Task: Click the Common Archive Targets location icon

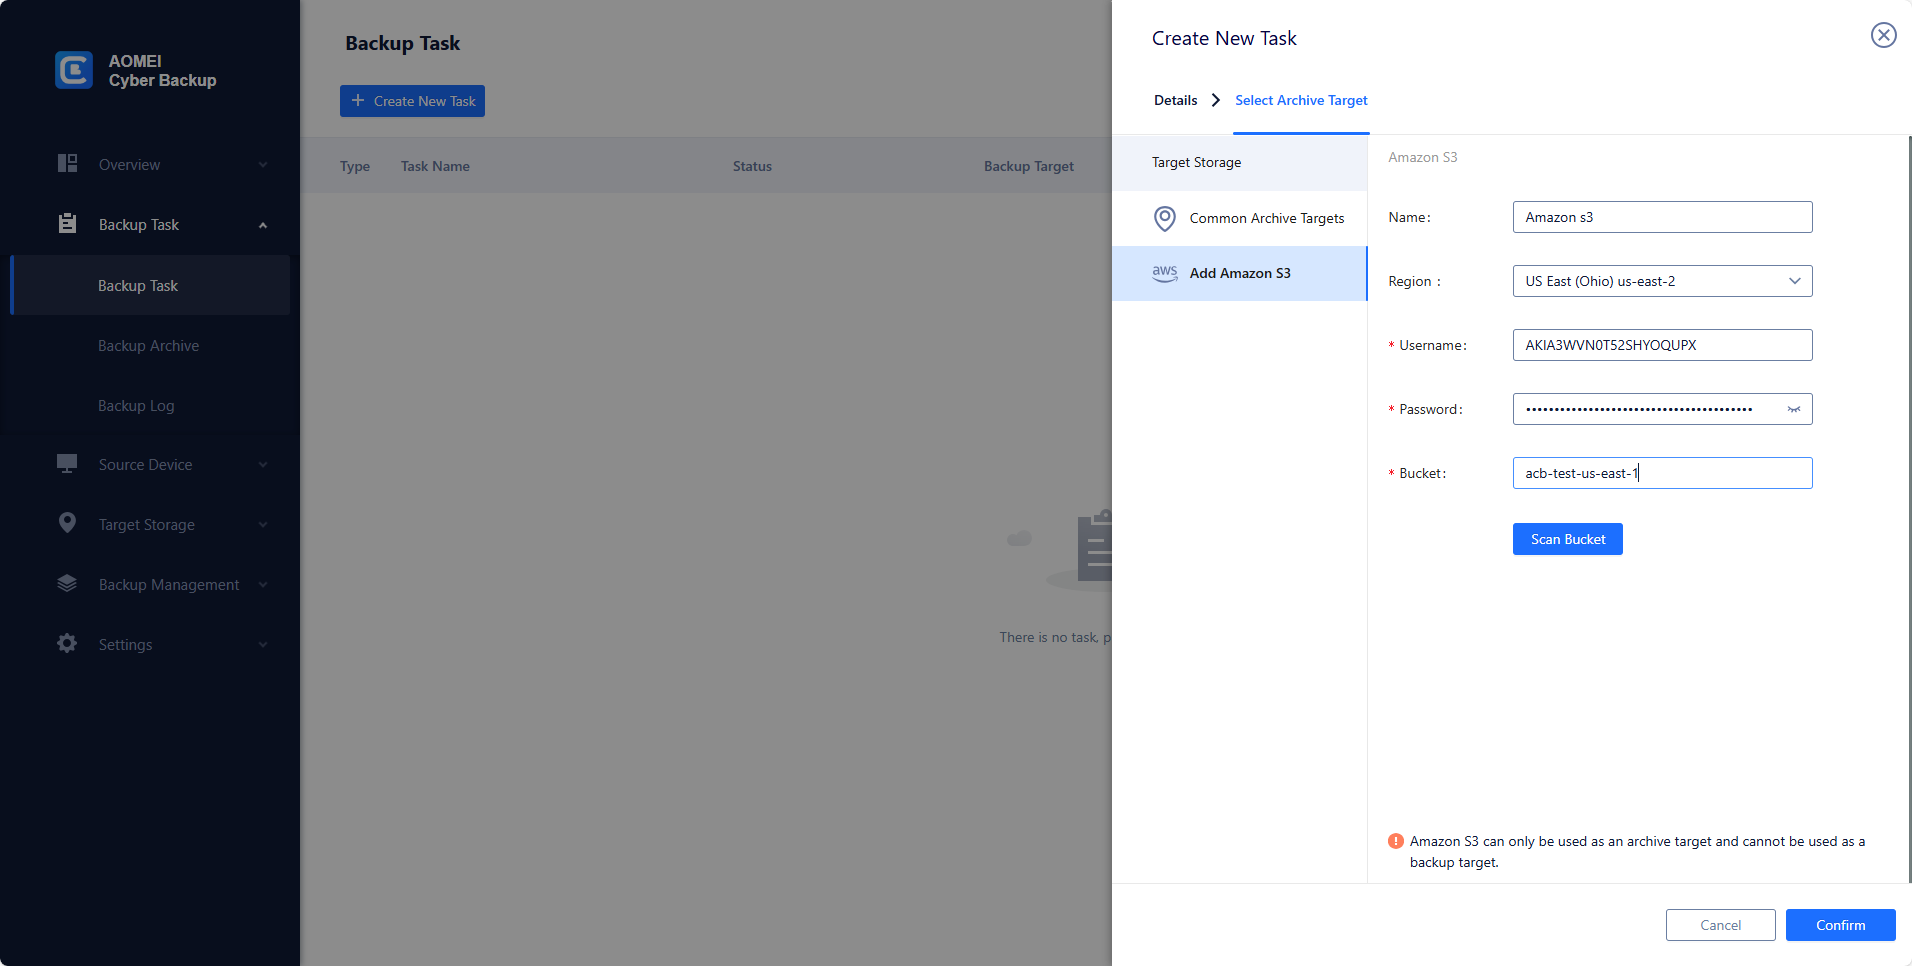Action: [1164, 218]
